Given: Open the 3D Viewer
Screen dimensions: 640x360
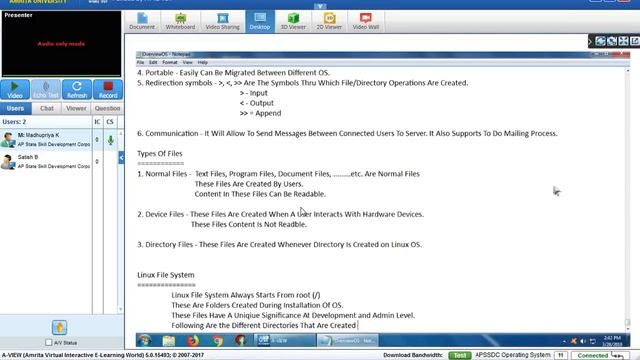Looking at the screenshot, I should pyautogui.click(x=293, y=21).
